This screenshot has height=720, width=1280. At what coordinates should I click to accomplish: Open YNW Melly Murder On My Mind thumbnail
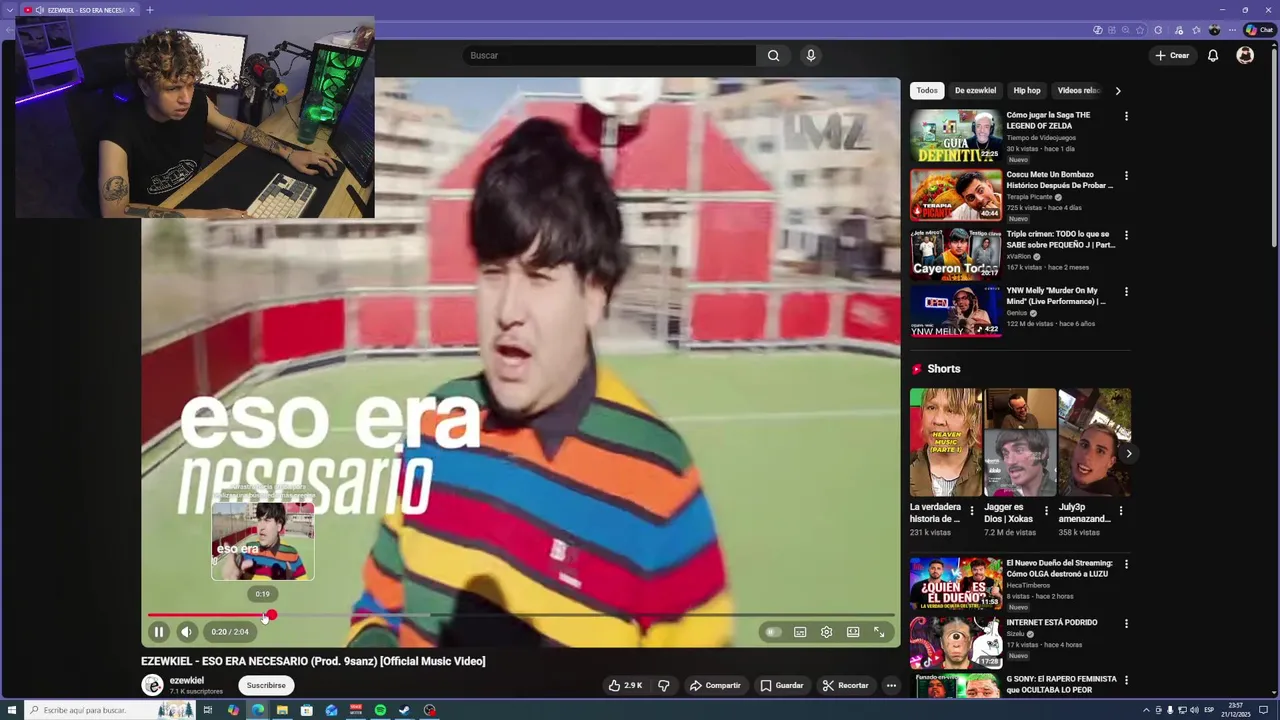tap(955, 311)
